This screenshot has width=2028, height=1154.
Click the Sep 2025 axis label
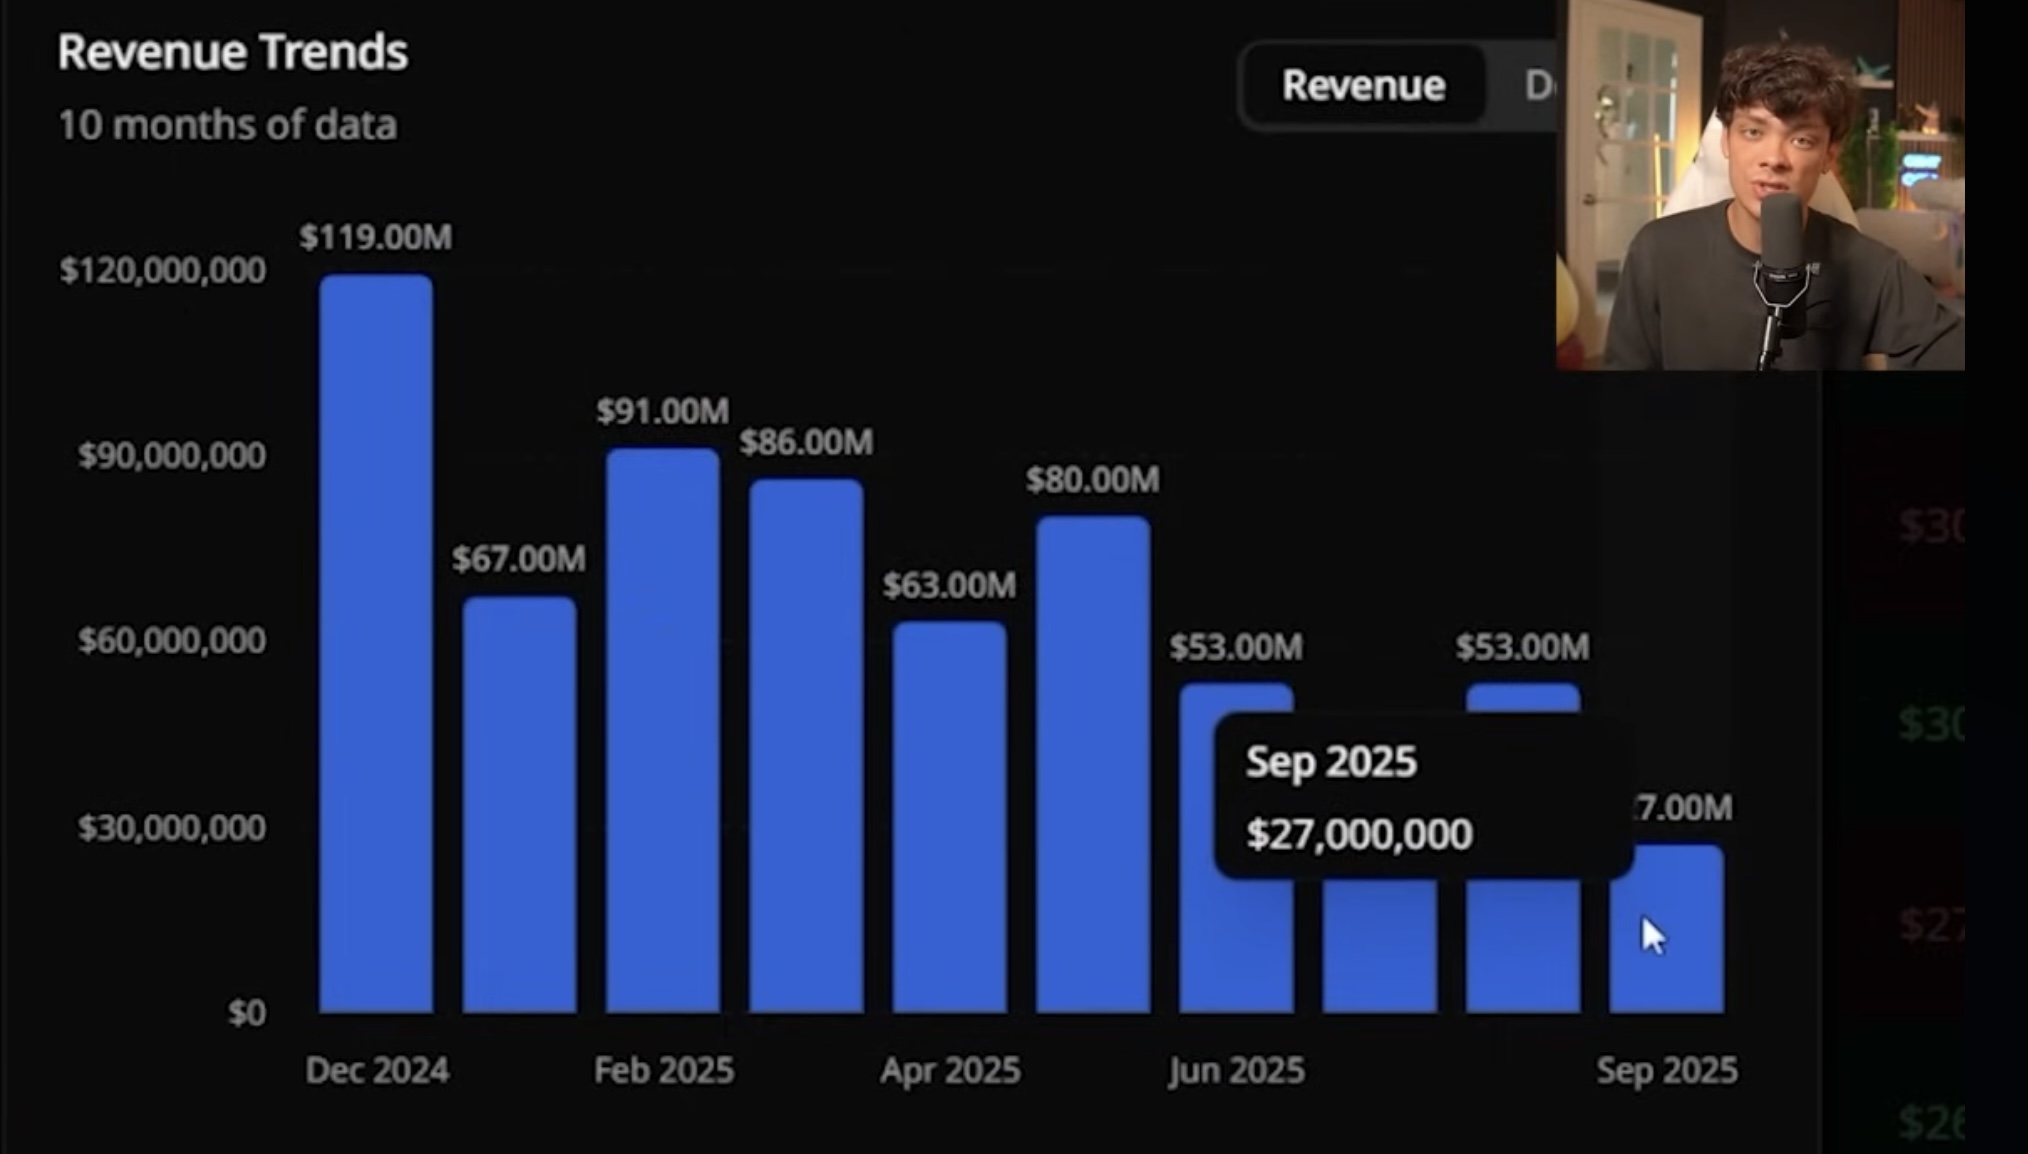(1666, 1070)
